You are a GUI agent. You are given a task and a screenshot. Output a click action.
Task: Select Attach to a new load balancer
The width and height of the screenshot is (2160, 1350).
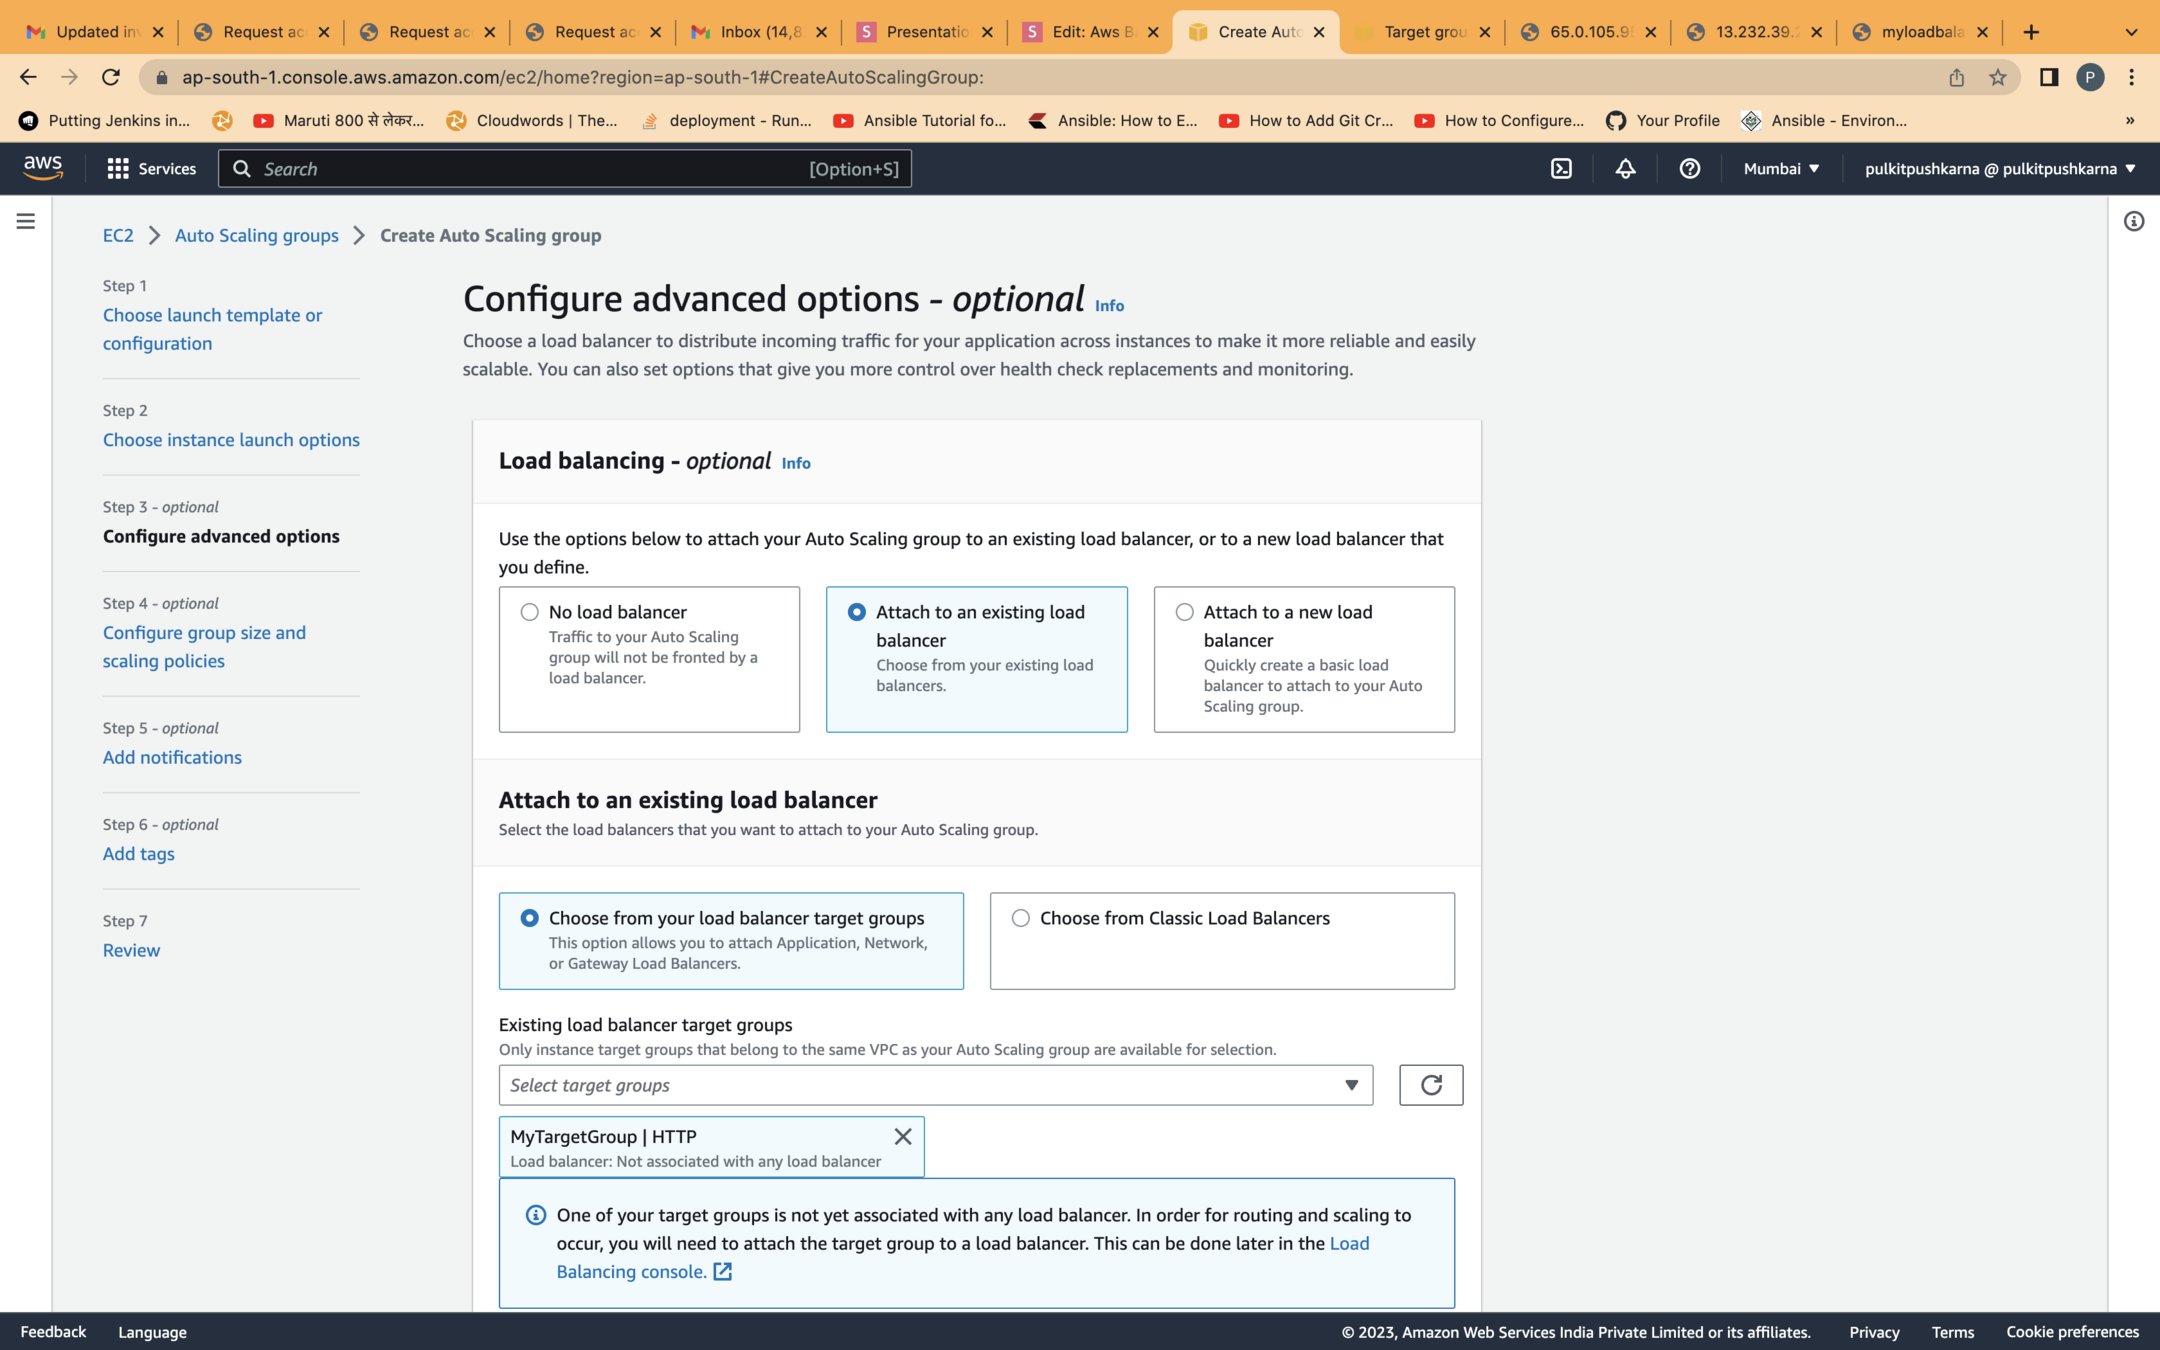point(1184,612)
